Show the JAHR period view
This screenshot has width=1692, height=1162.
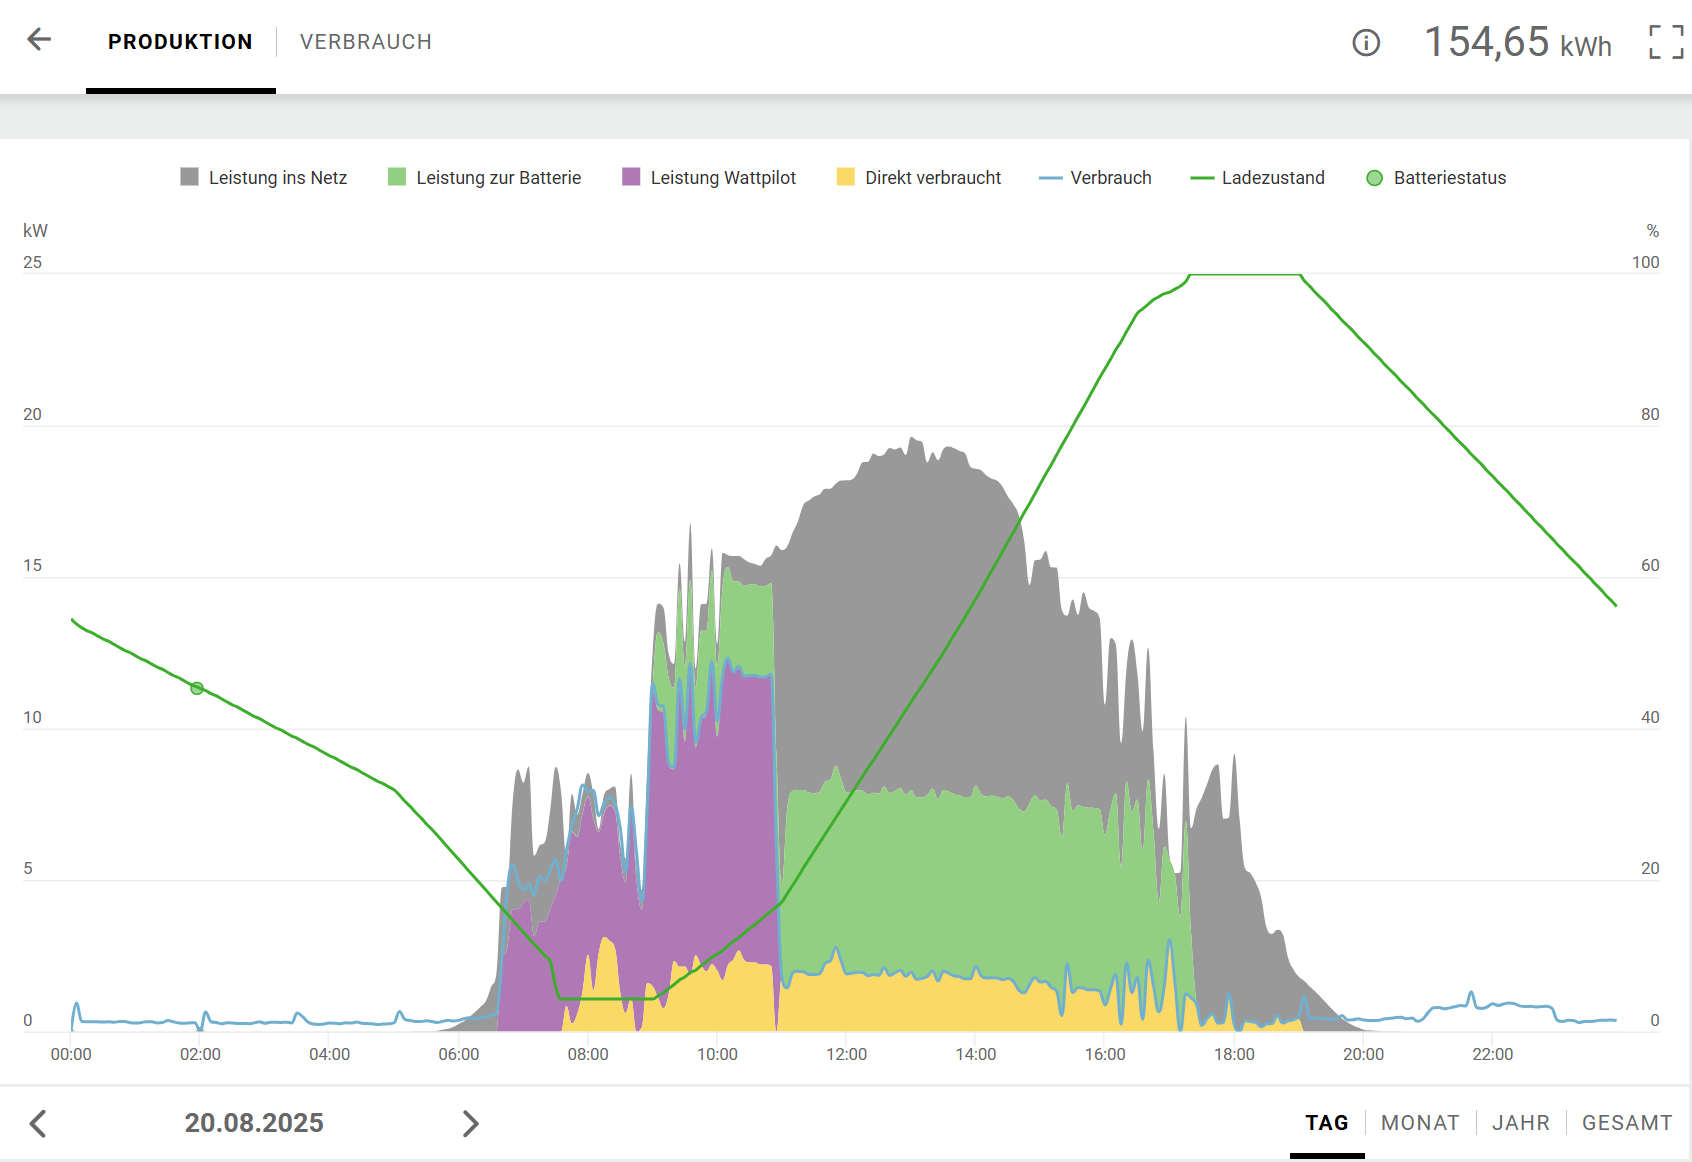(x=1520, y=1123)
